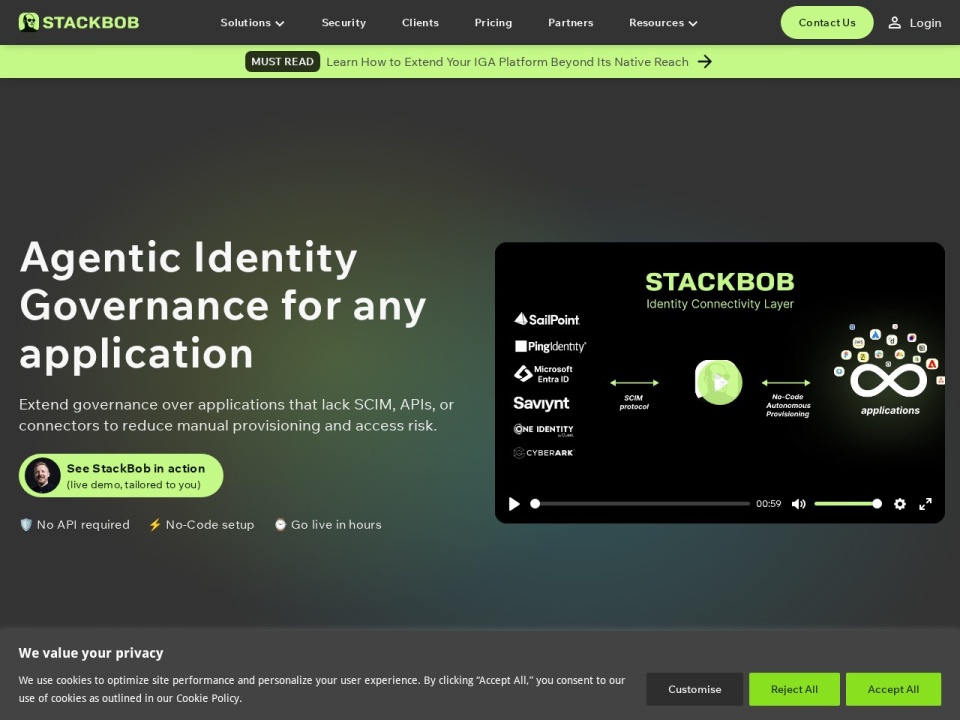Image resolution: width=960 pixels, height=720 pixels.
Task: Go to the Clients page
Action: point(420,23)
